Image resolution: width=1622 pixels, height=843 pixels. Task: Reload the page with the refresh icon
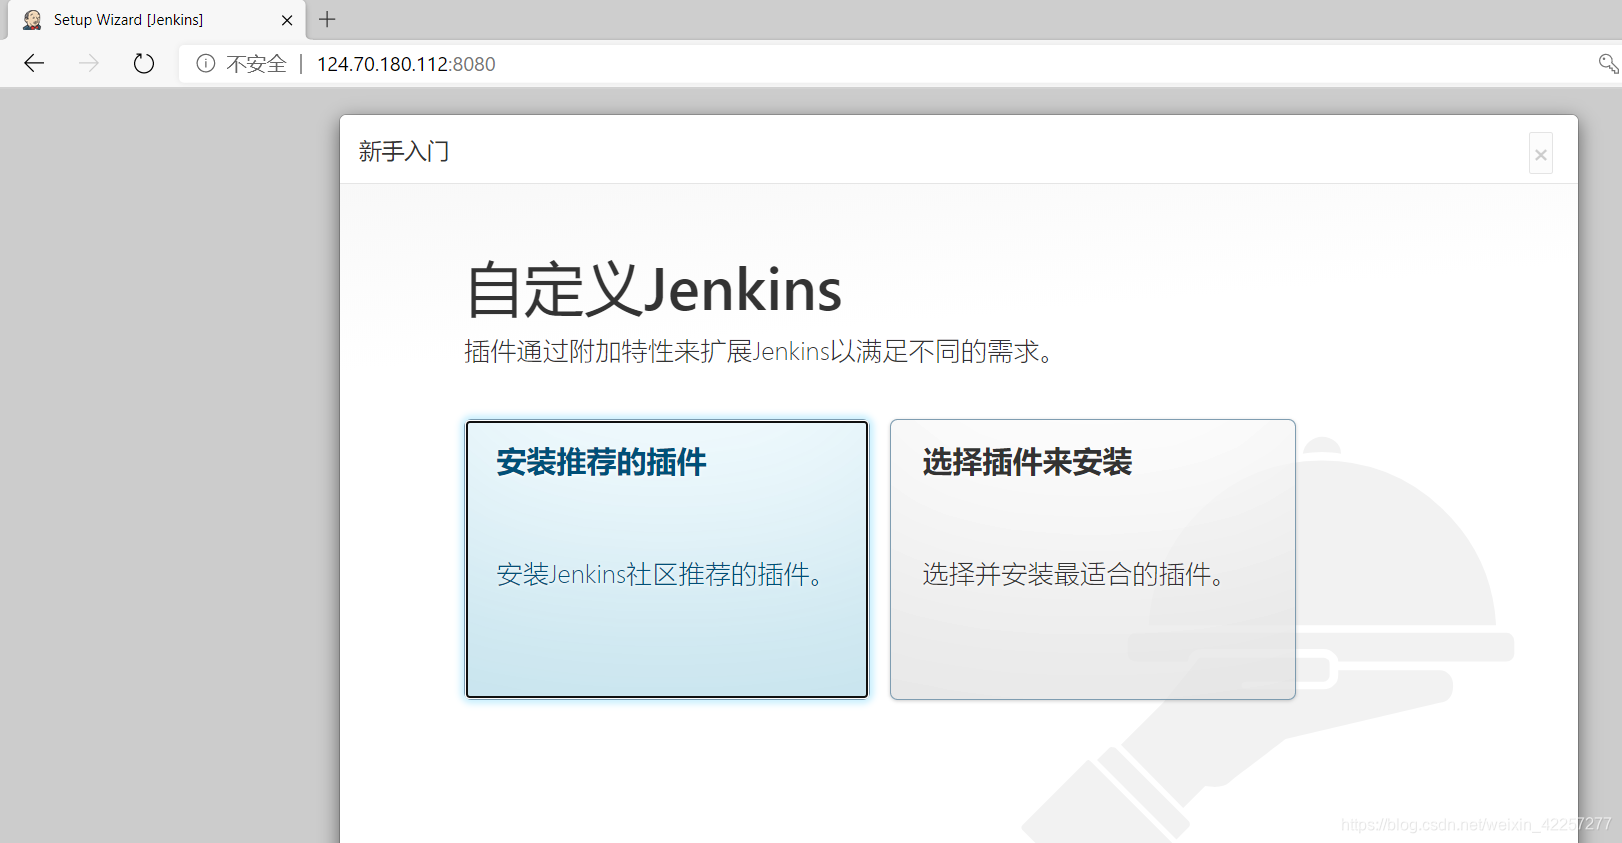pyautogui.click(x=144, y=64)
